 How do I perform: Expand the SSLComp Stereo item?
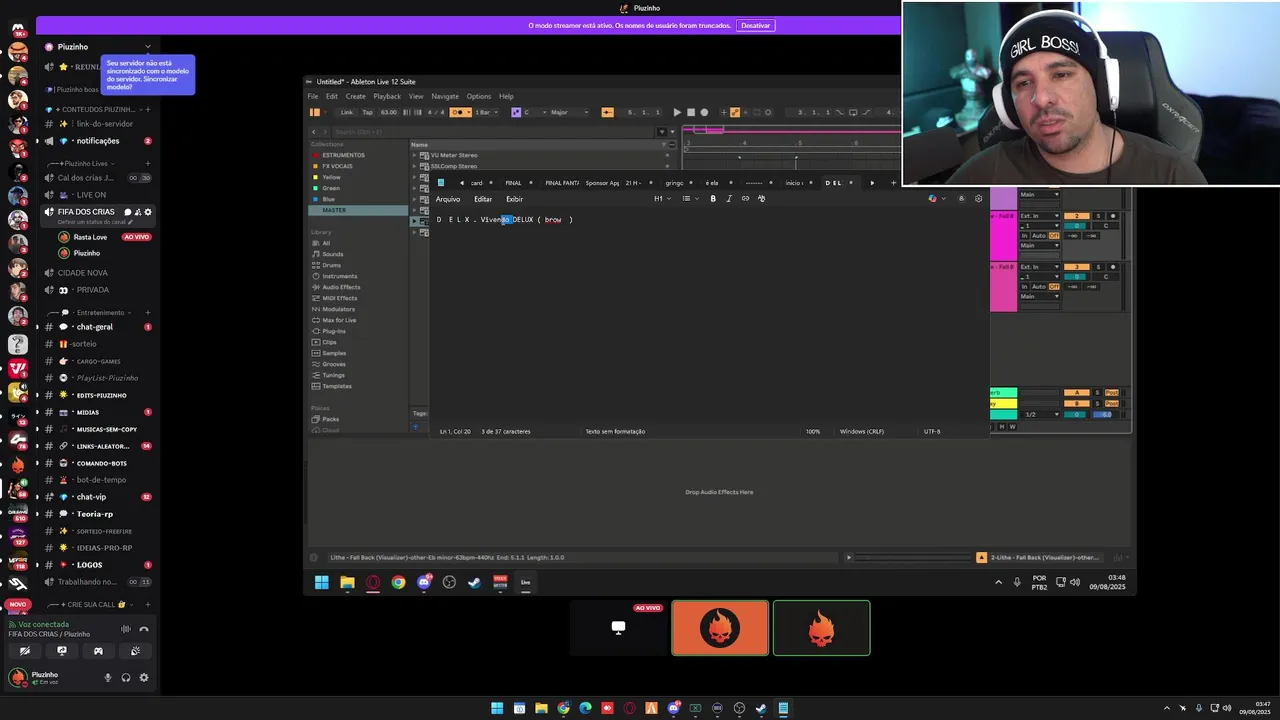click(x=415, y=166)
